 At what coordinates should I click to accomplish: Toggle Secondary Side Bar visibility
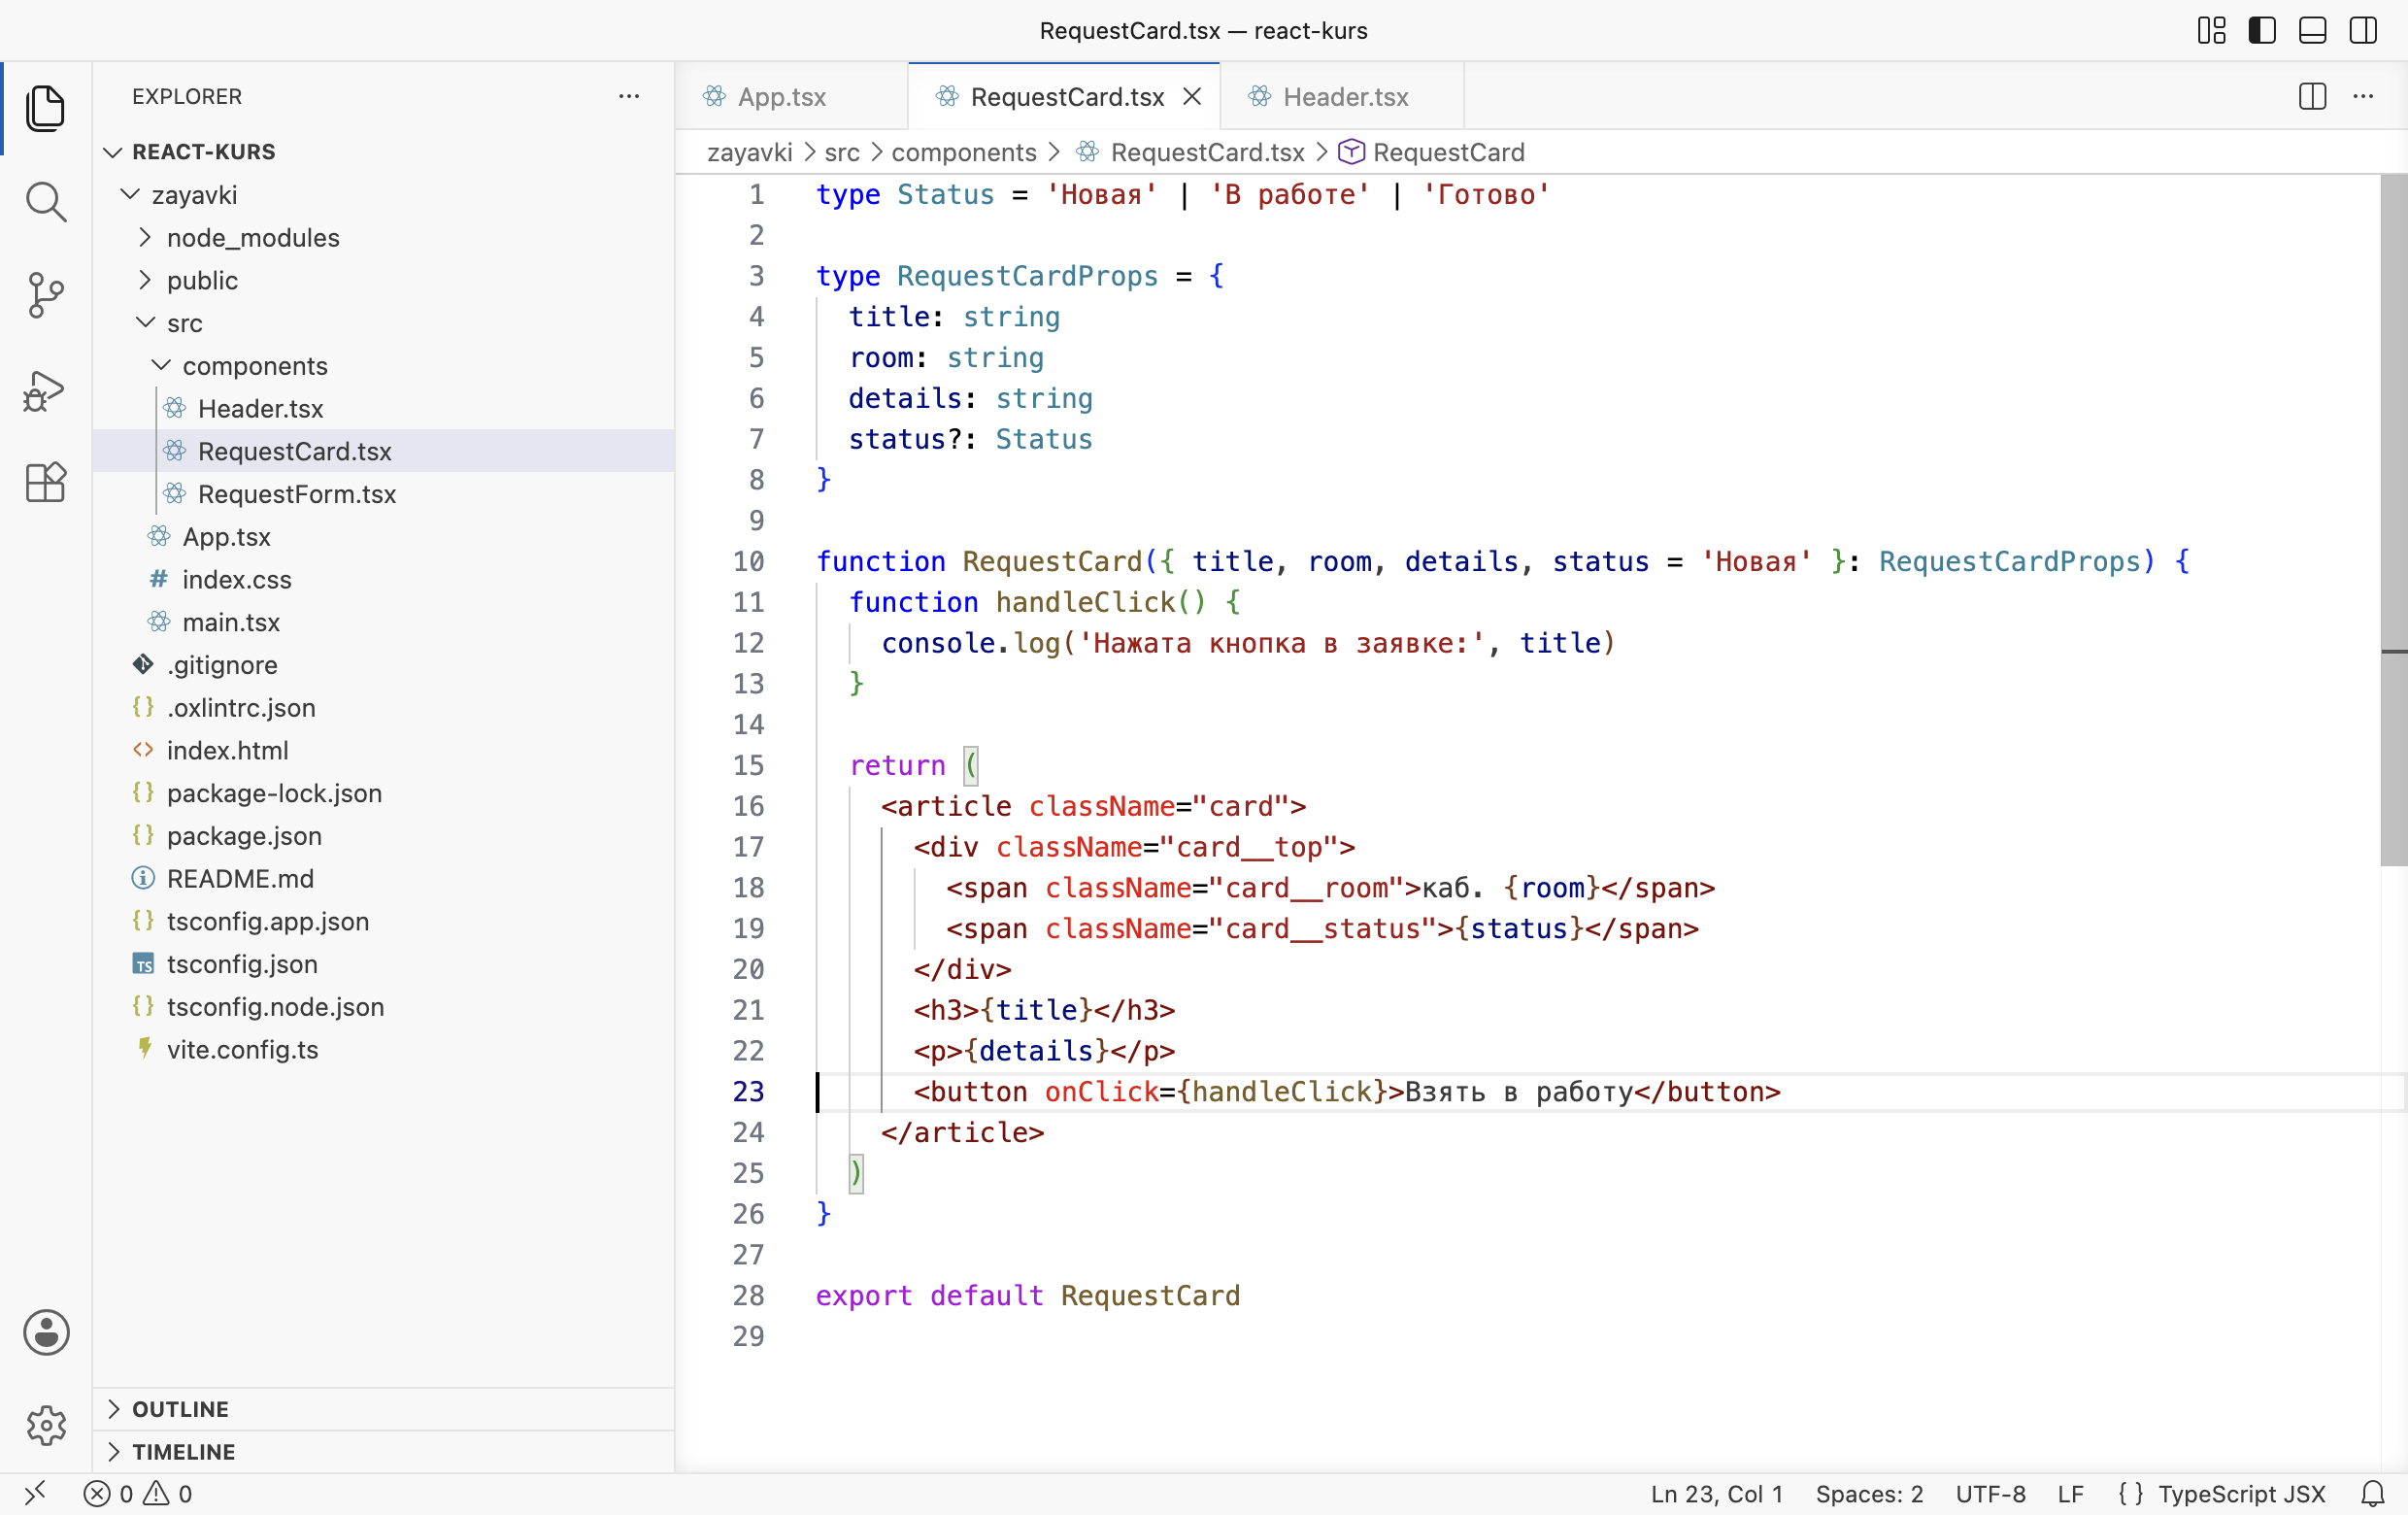tap(2363, 30)
